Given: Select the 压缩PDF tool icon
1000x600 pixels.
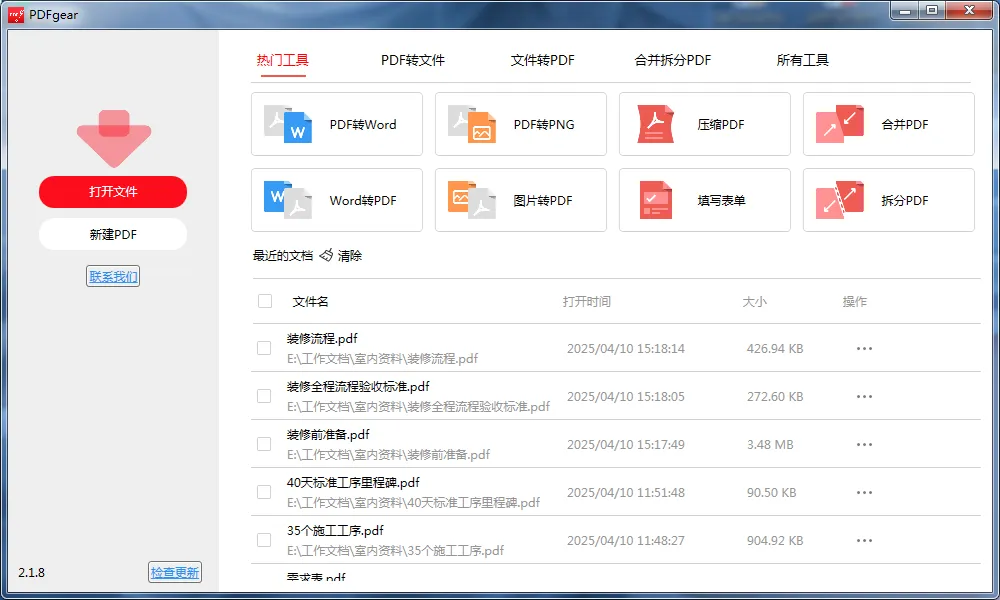Looking at the screenshot, I should pyautogui.click(x=656, y=124).
